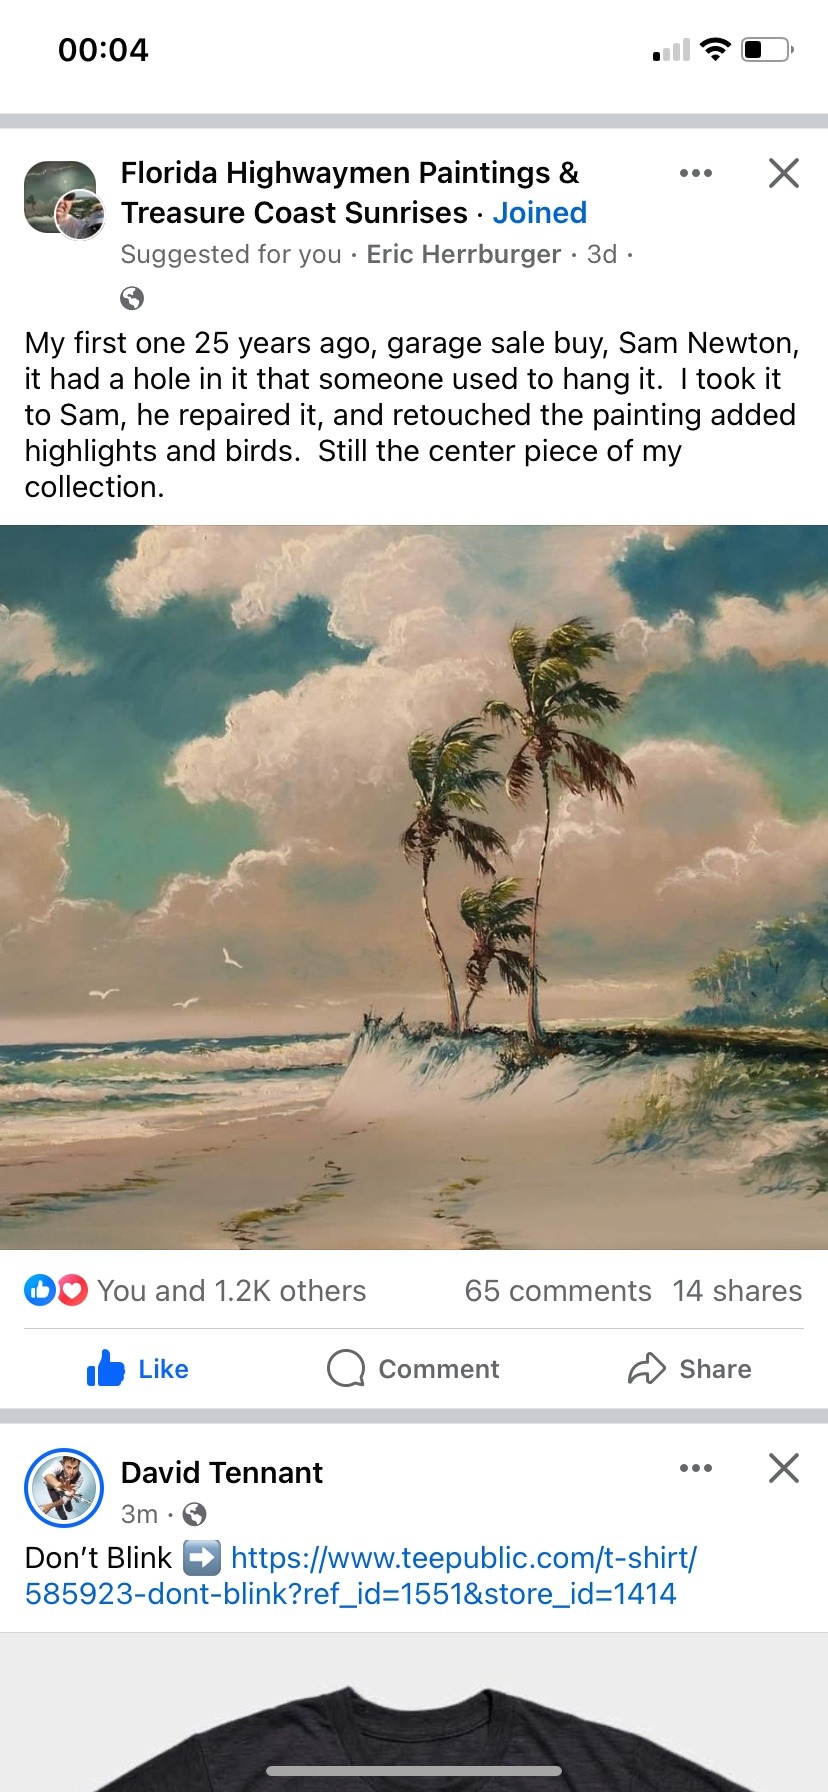Show who reacted: You and 1.2K others

click(232, 1291)
